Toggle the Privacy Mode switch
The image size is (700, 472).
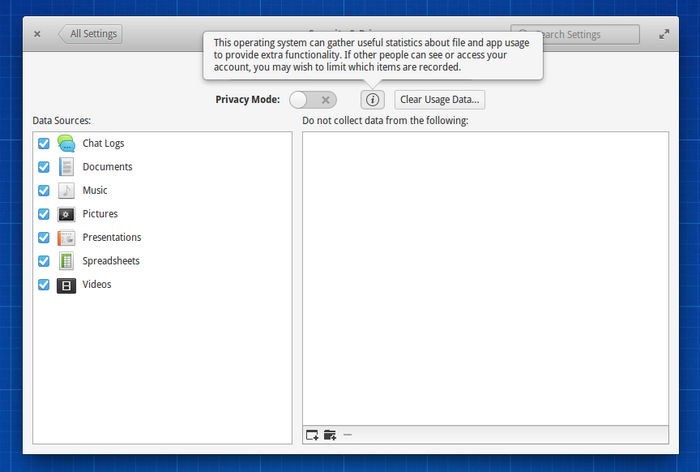[x=313, y=100]
